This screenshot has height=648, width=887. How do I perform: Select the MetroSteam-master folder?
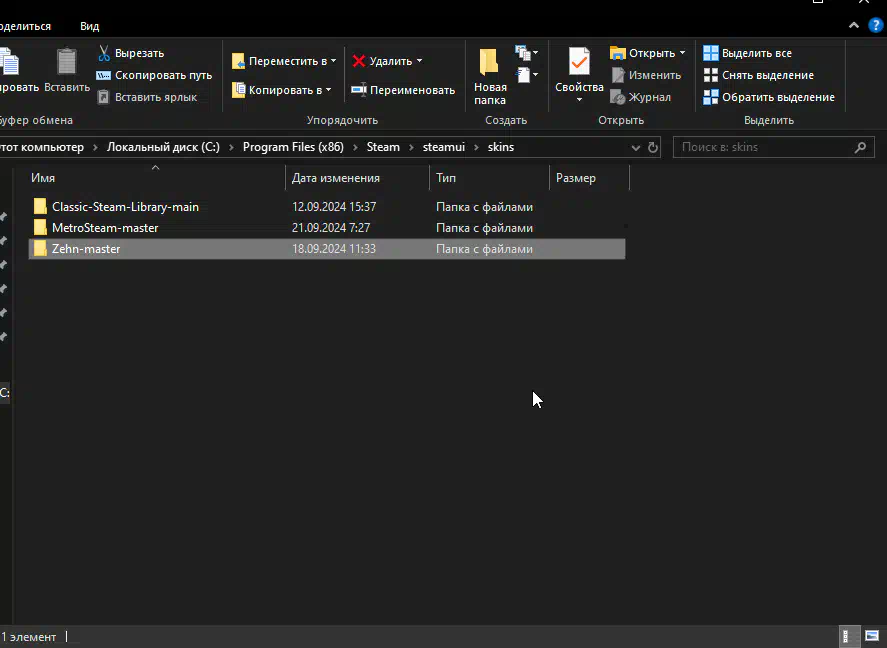(x=327, y=228)
